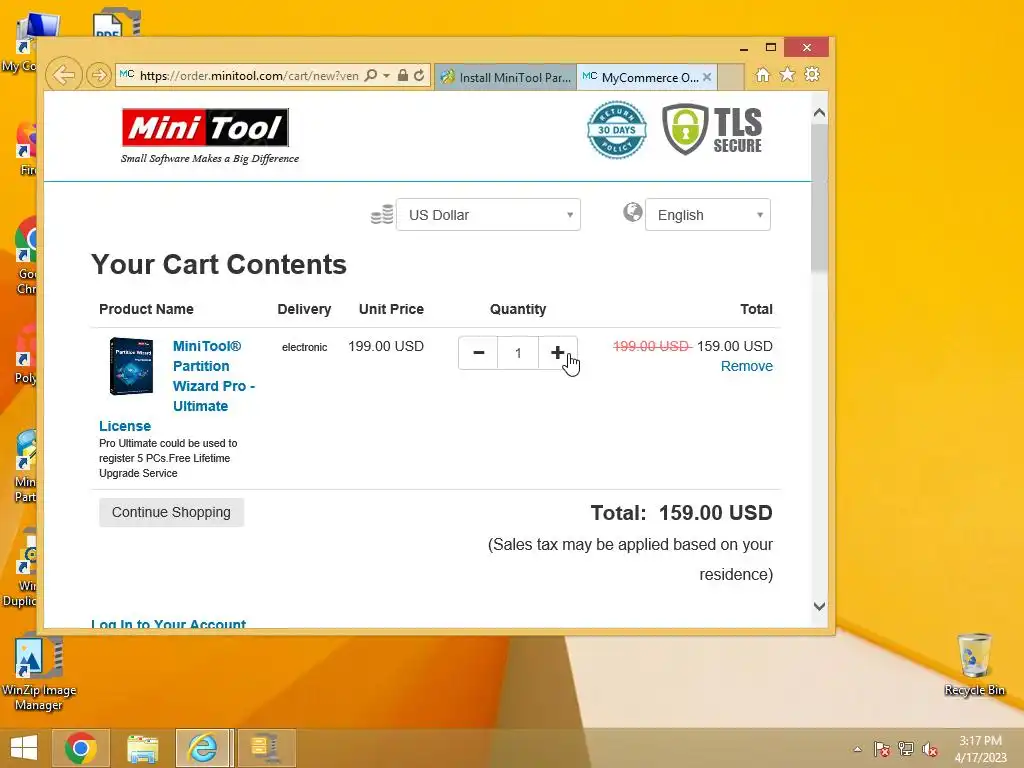Image resolution: width=1024 pixels, height=768 pixels.
Task: Open the US Dollar currency dropdown
Action: coord(488,215)
